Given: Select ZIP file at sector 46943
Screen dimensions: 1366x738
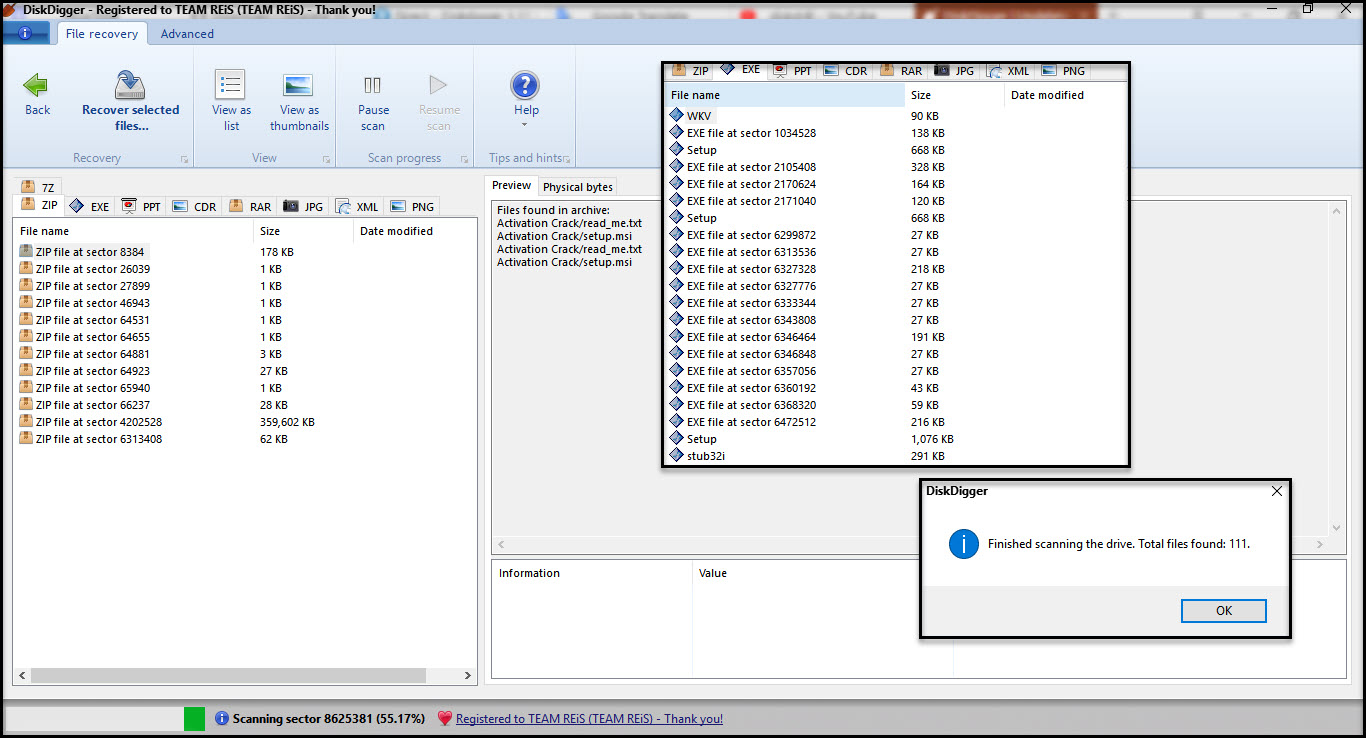Looking at the screenshot, I should (x=93, y=303).
